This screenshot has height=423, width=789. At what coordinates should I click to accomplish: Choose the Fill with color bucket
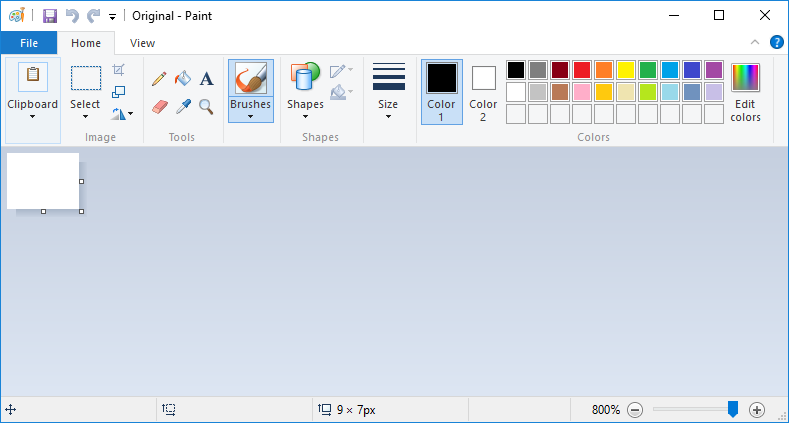click(183, 78)
